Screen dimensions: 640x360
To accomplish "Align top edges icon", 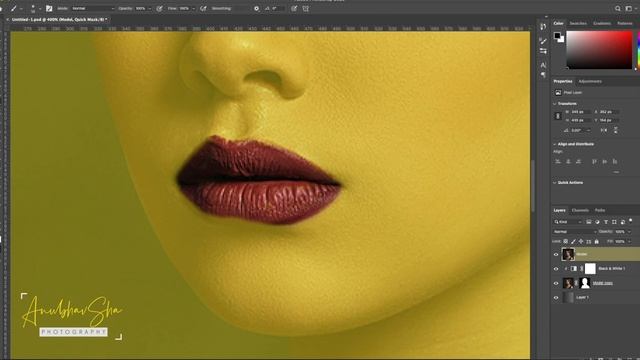I will pos(594,162).
